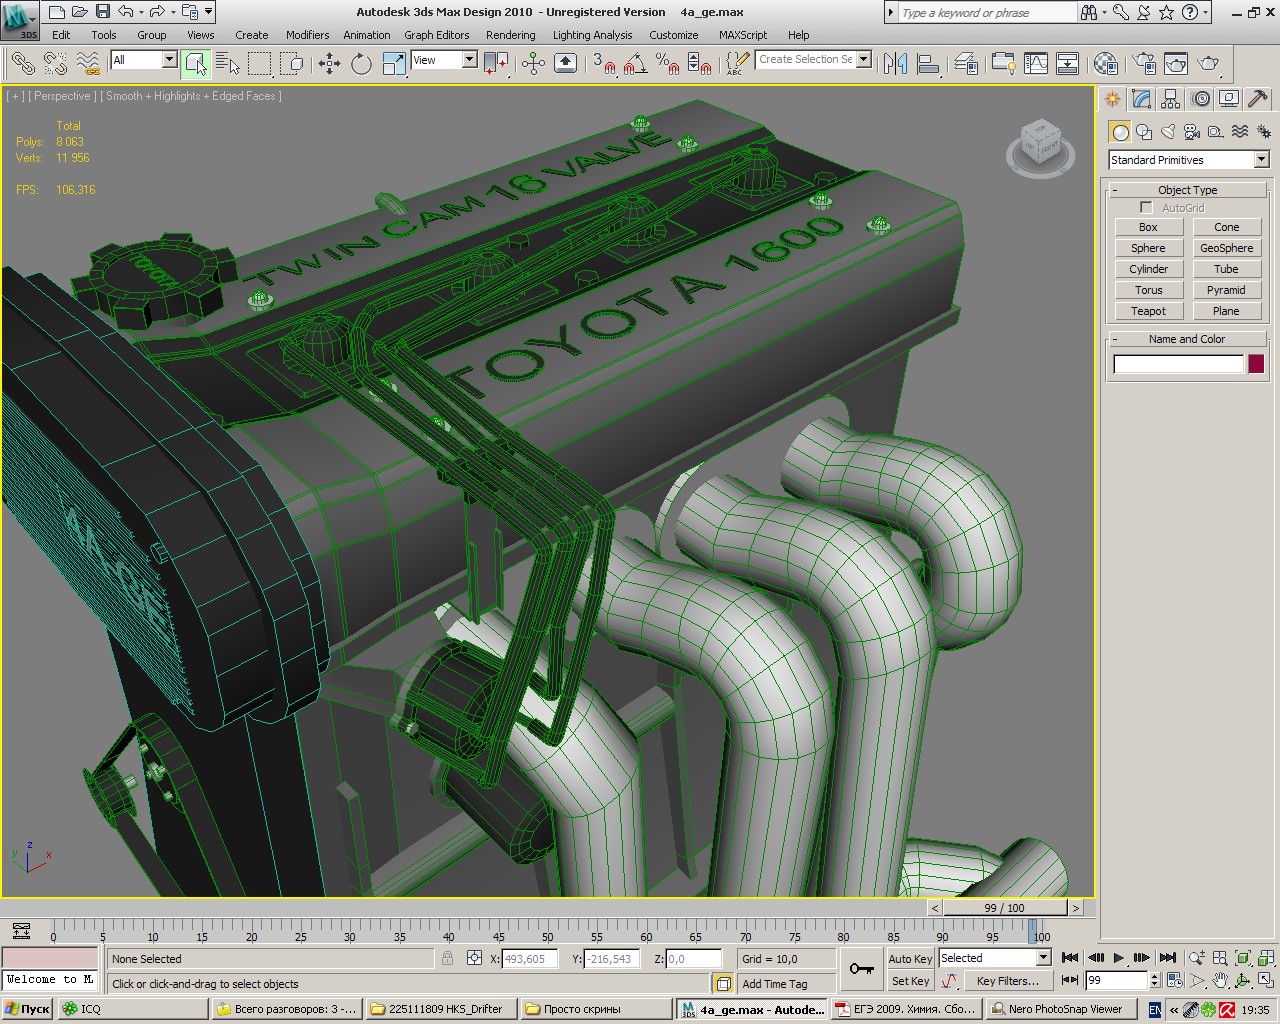The height and width of the screenshot is (1024, 1280).
Task: Open the Lighting Analysis menu
Action: tap(592, 35)
